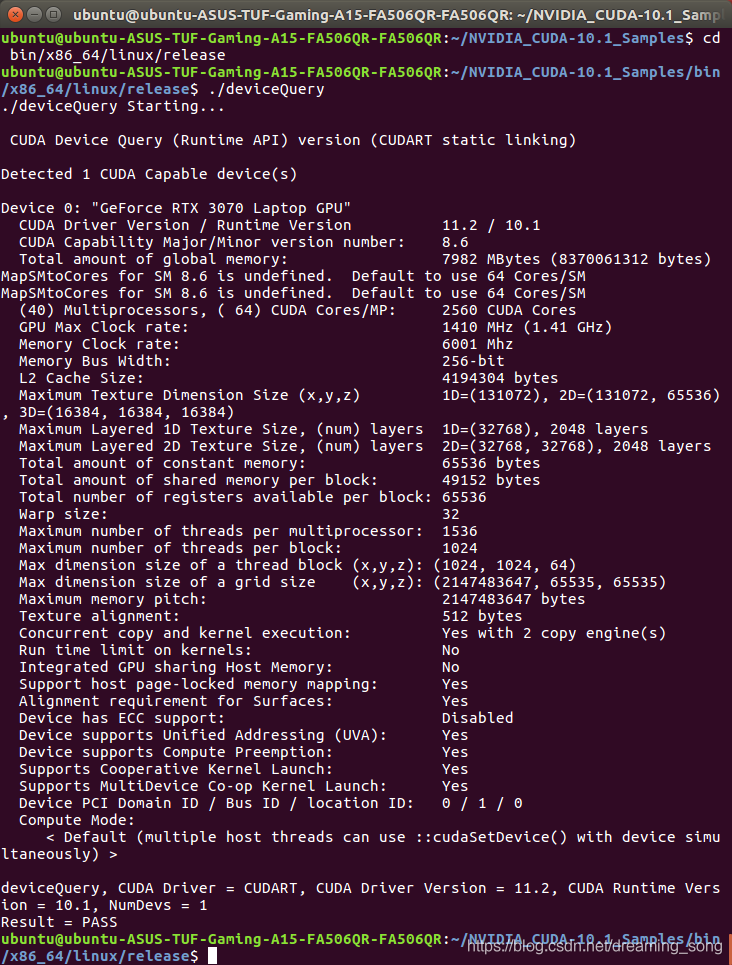Screen dimensions: 732x965
Task: Close the terminal window with the orange button
Action: 15,14
